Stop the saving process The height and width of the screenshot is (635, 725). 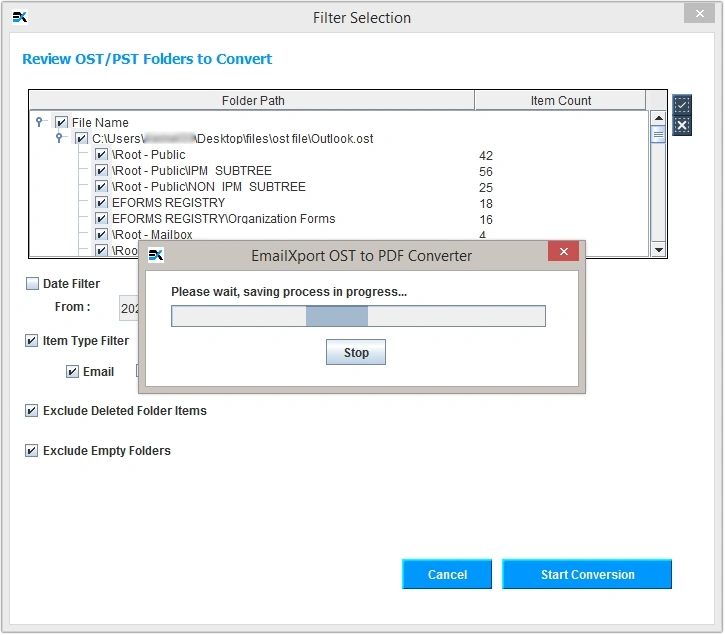(356, 352)
